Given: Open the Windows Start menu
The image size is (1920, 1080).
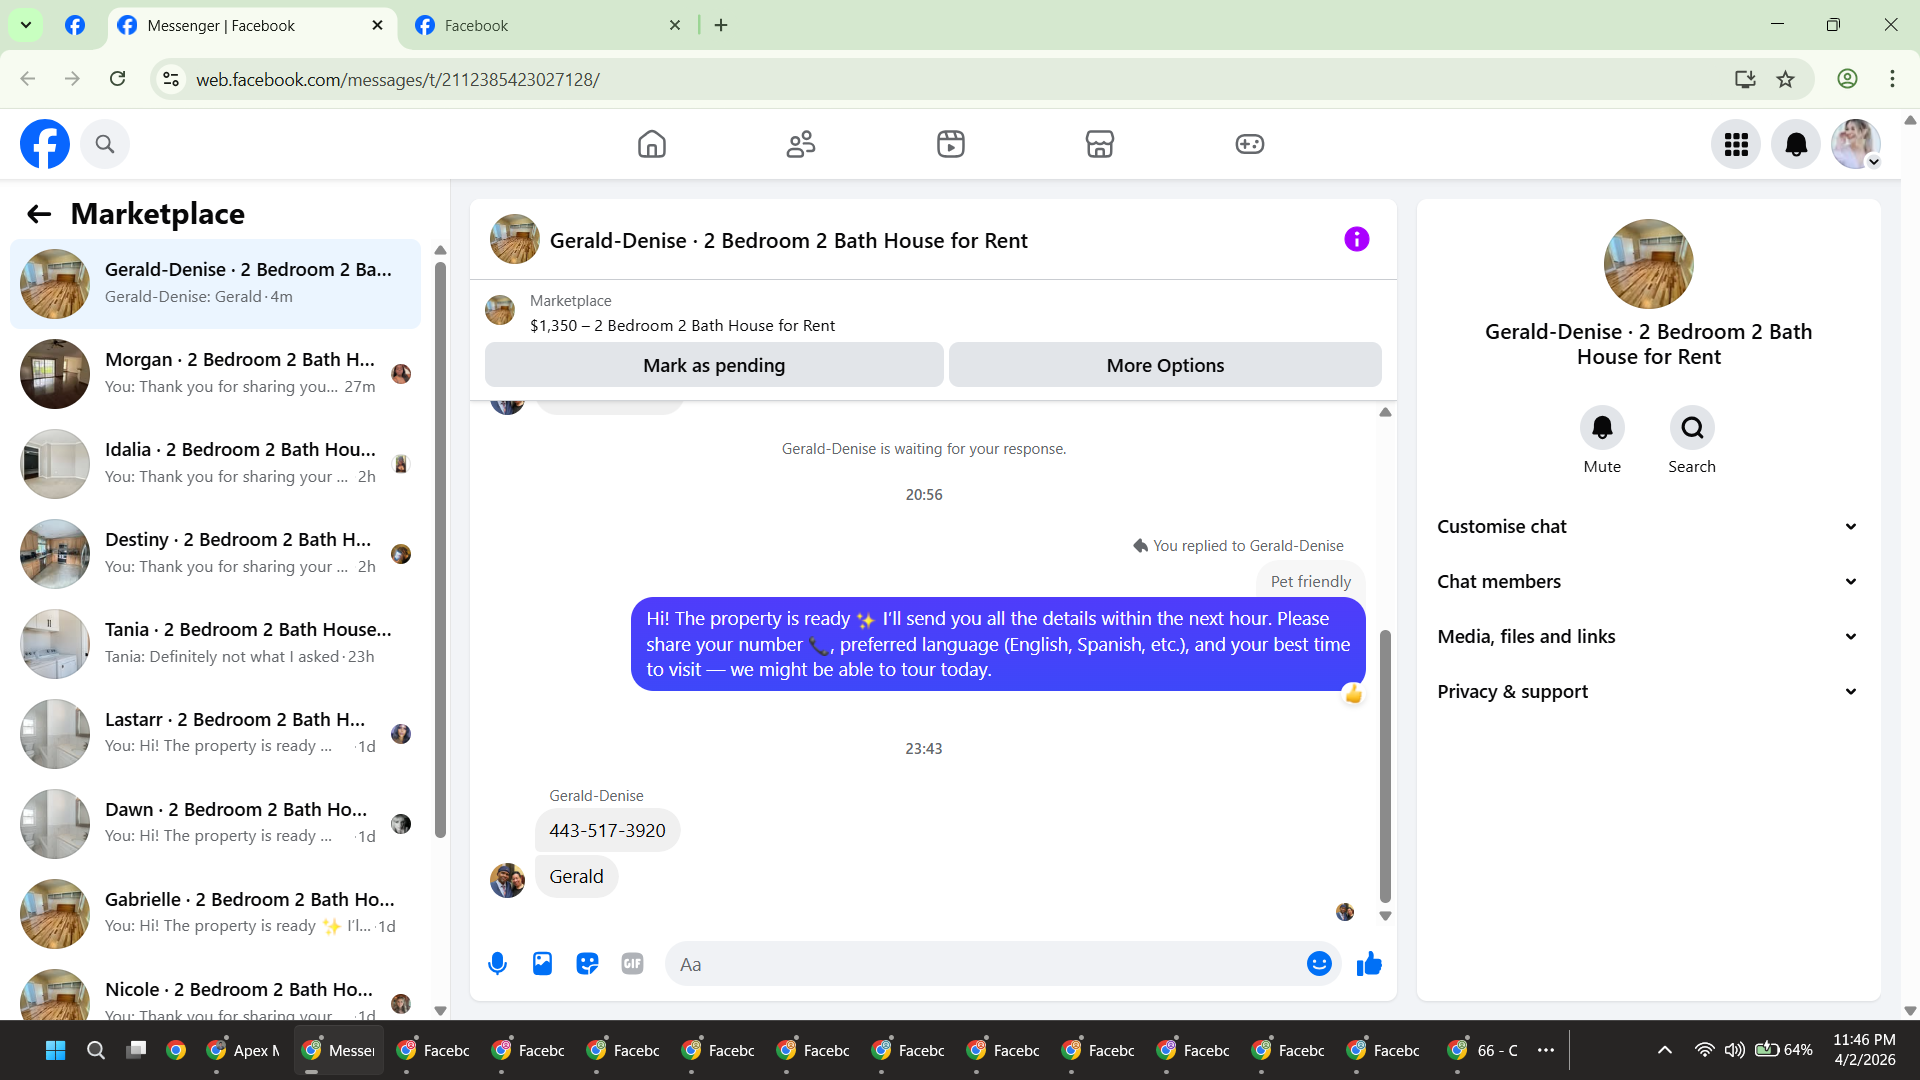Looking at the screenshot, I should pos(56,1050).
